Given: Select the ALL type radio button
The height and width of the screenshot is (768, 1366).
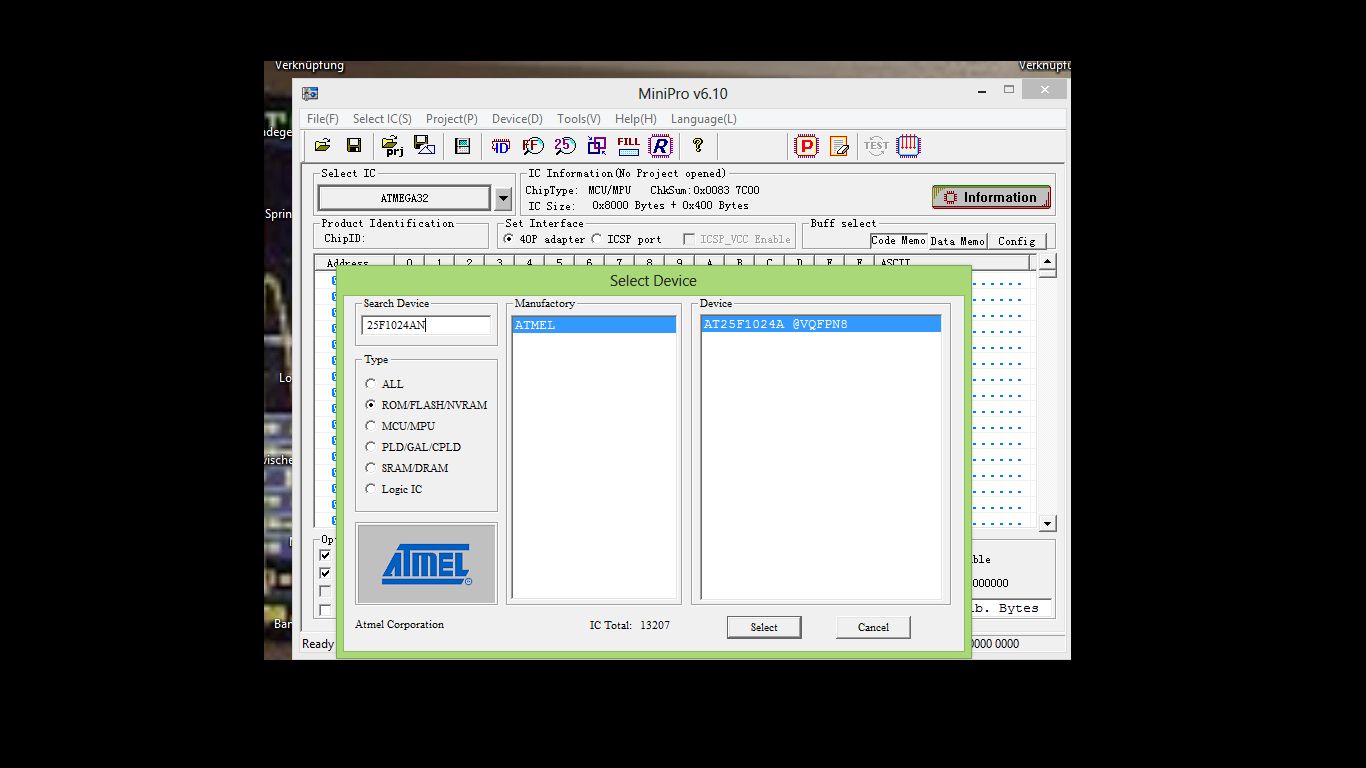Looking at the screenshot, I should [x=371, y=384].
